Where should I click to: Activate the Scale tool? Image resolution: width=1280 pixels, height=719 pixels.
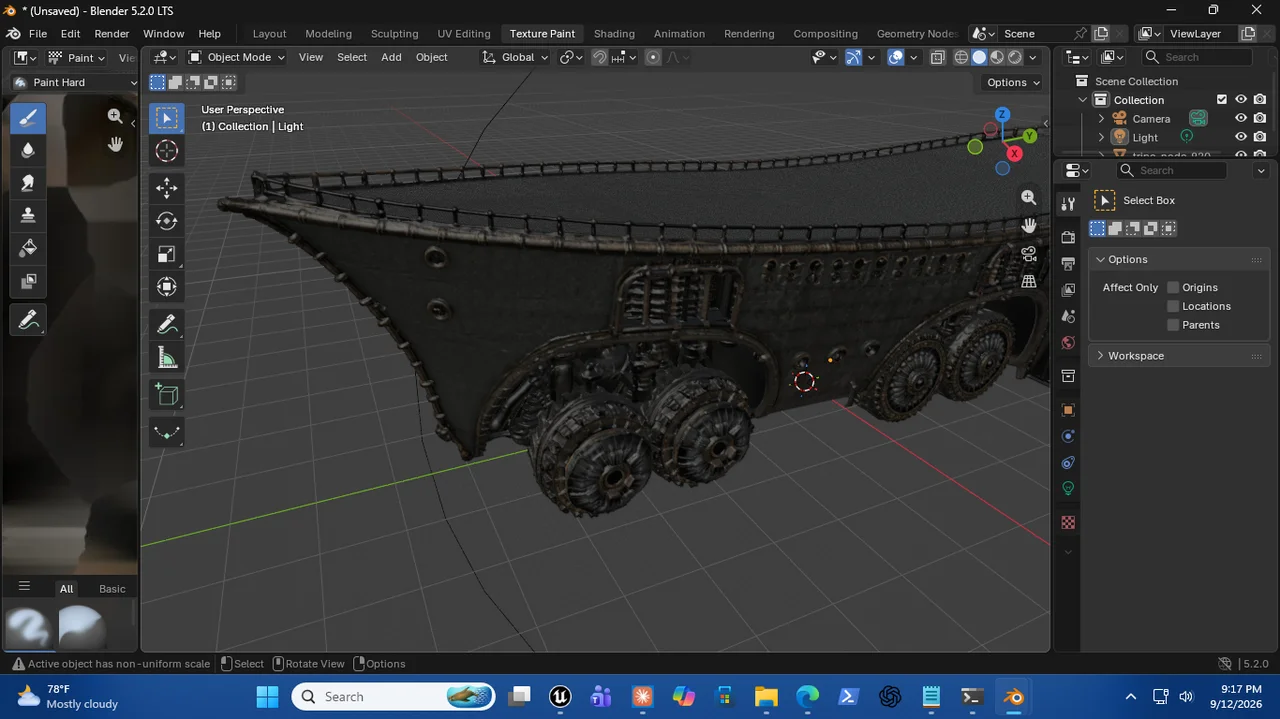[x=167, y=254]
